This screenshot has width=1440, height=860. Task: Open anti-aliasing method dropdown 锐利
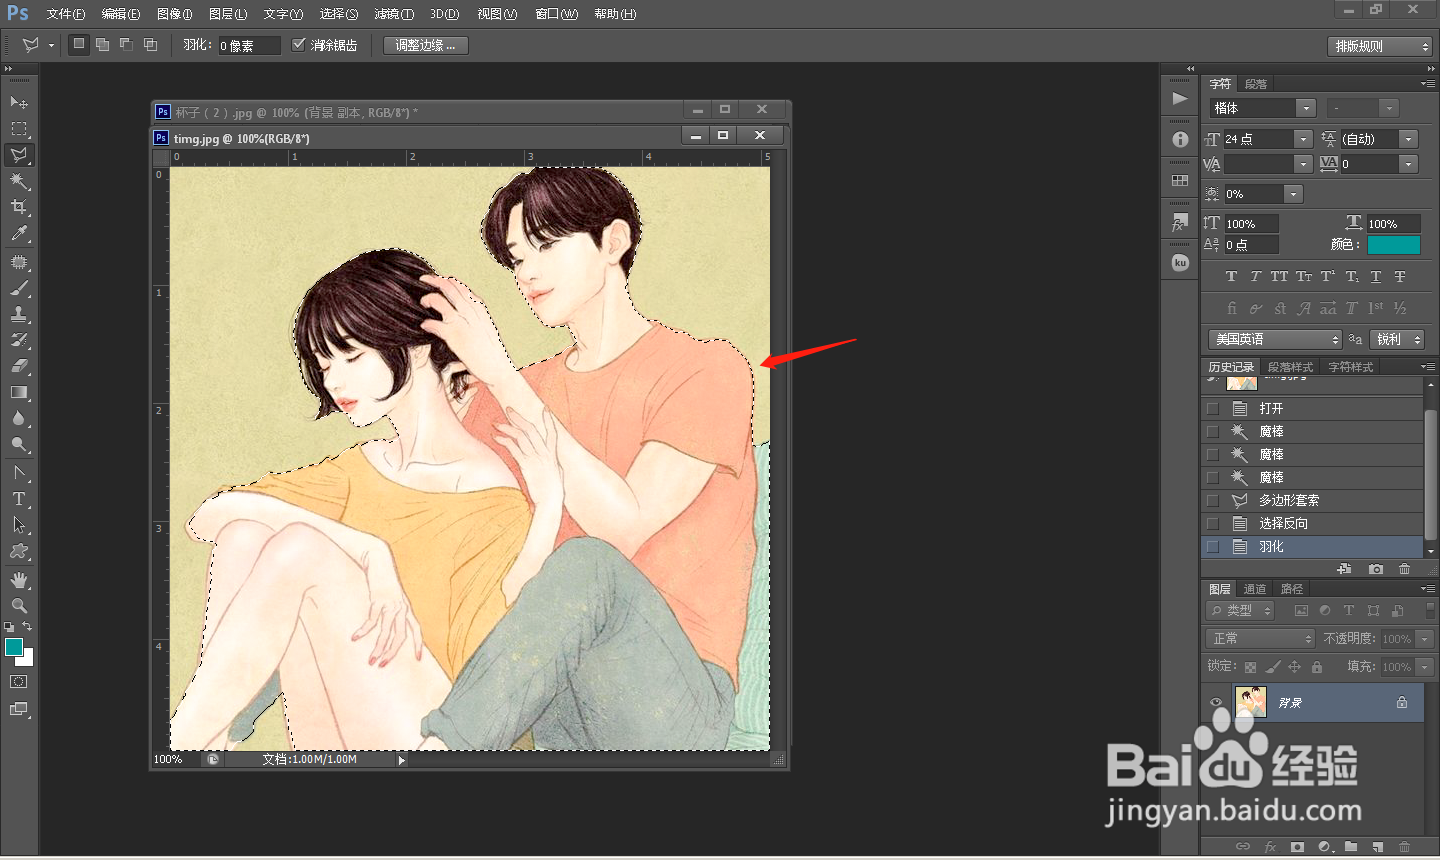pyautogui.click(x=1397, y=340)
